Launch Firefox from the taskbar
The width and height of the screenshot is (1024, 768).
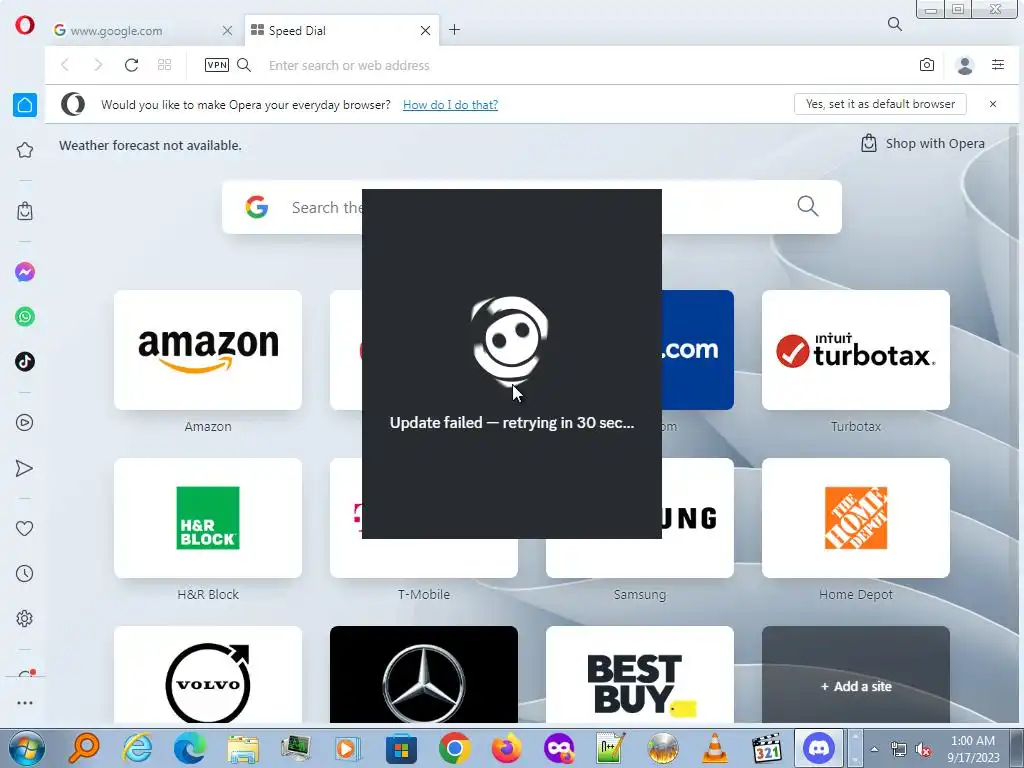pyautogui.click(x=506, y=748)
